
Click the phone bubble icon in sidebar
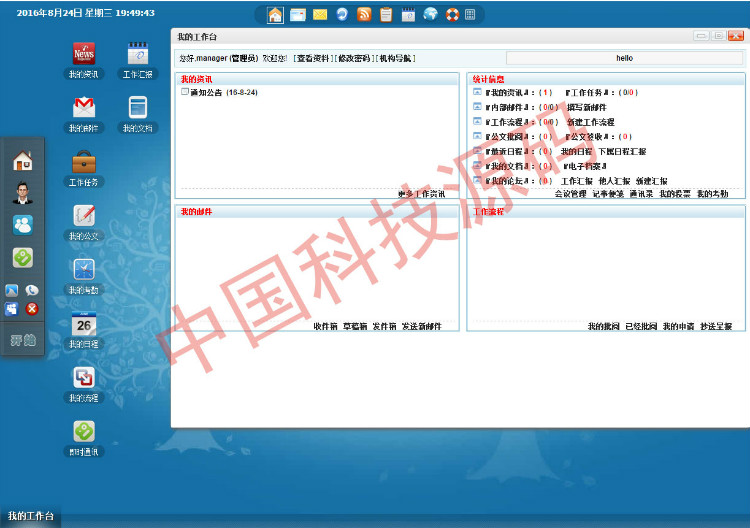click(x=32, y=290)
